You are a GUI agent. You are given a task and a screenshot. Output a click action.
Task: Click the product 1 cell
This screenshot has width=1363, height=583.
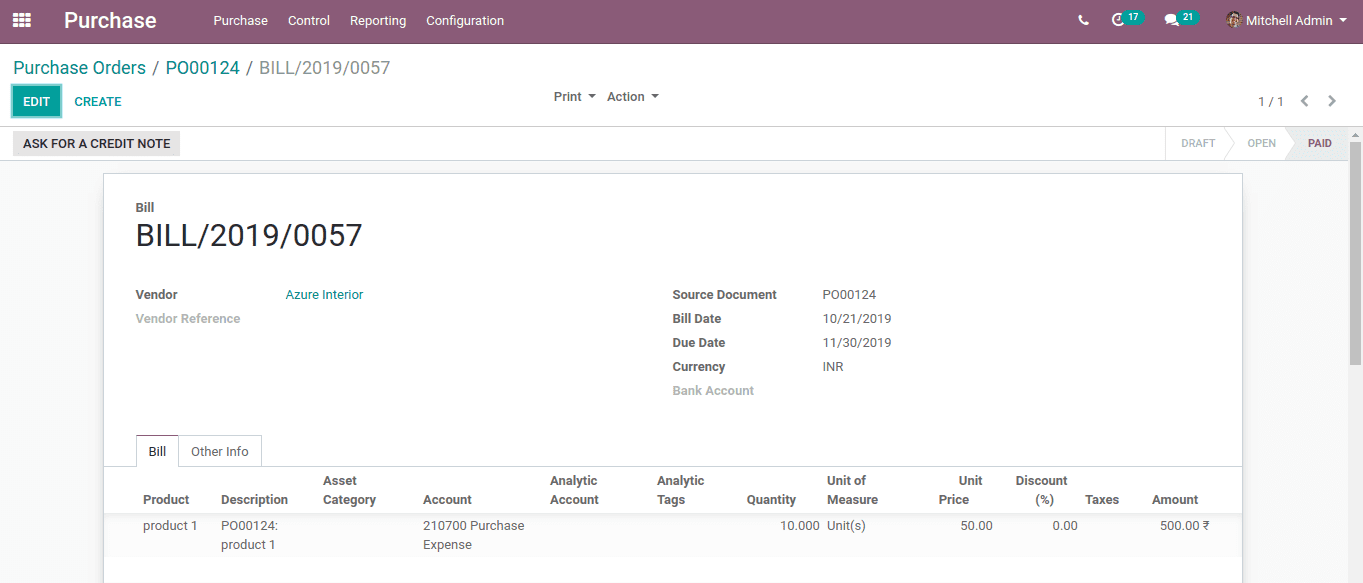[x=170, y=526]
